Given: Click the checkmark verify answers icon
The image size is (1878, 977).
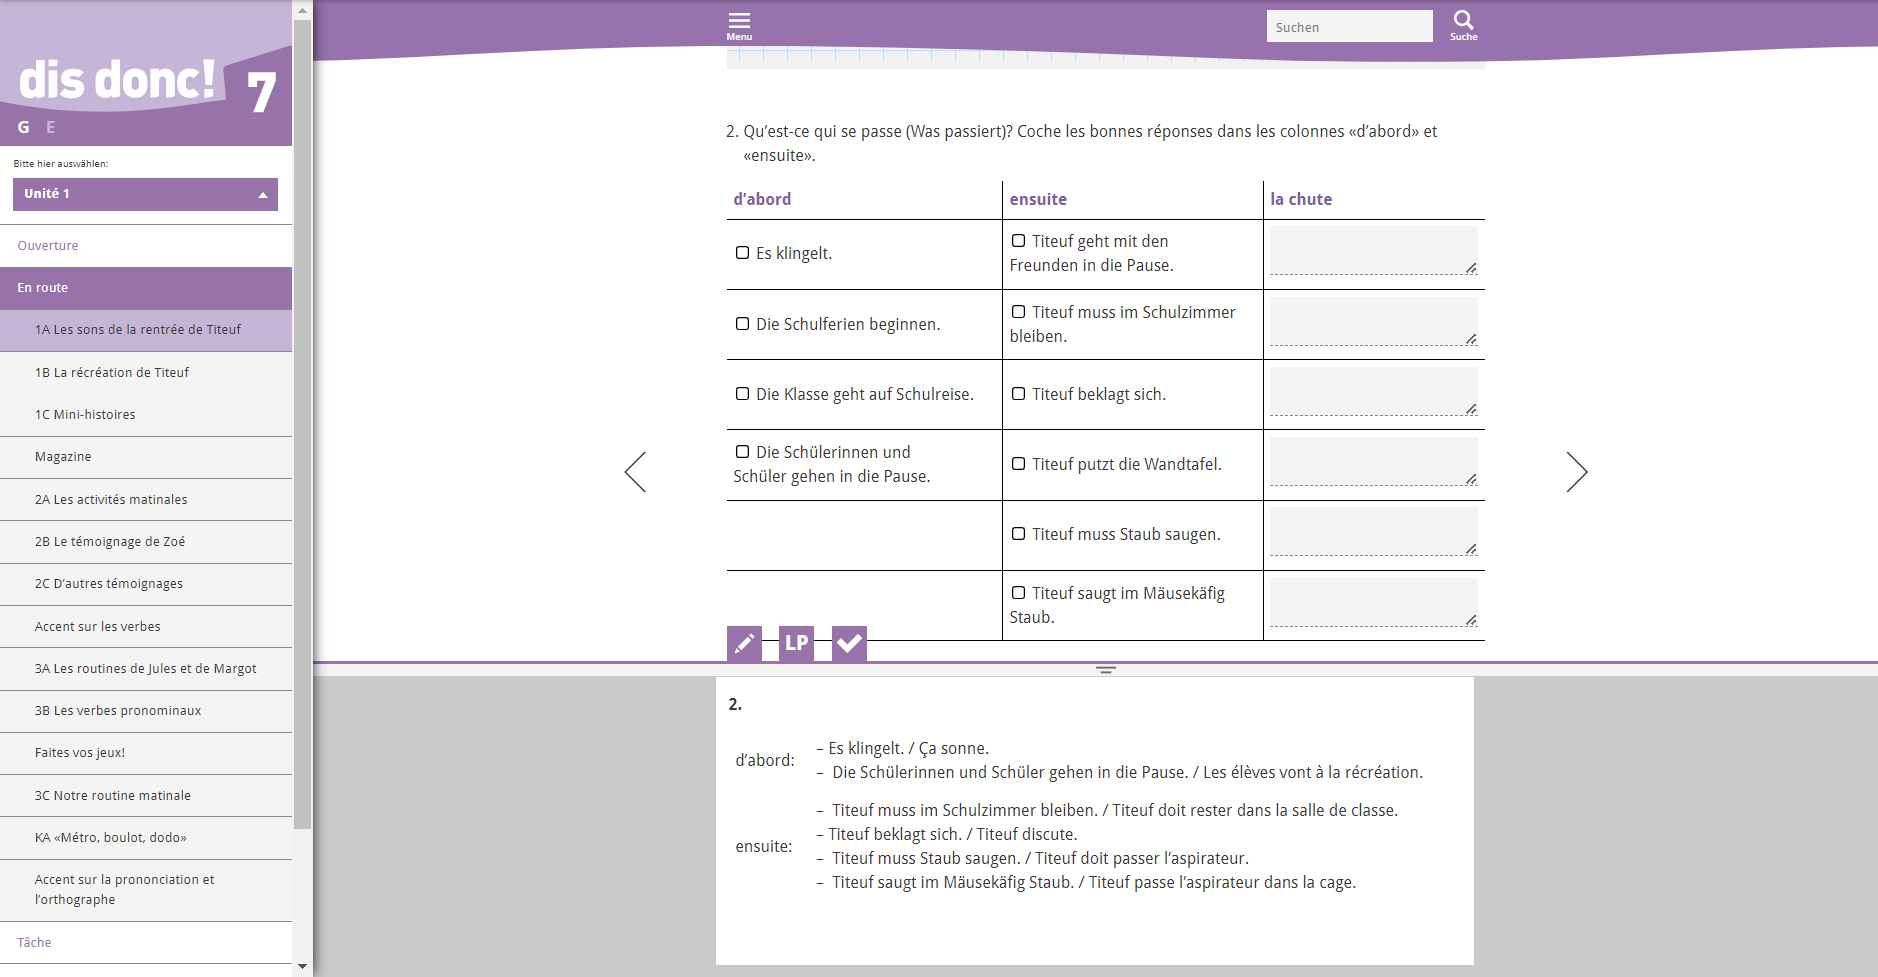Looking at the screenshot, I should point(849,643).
